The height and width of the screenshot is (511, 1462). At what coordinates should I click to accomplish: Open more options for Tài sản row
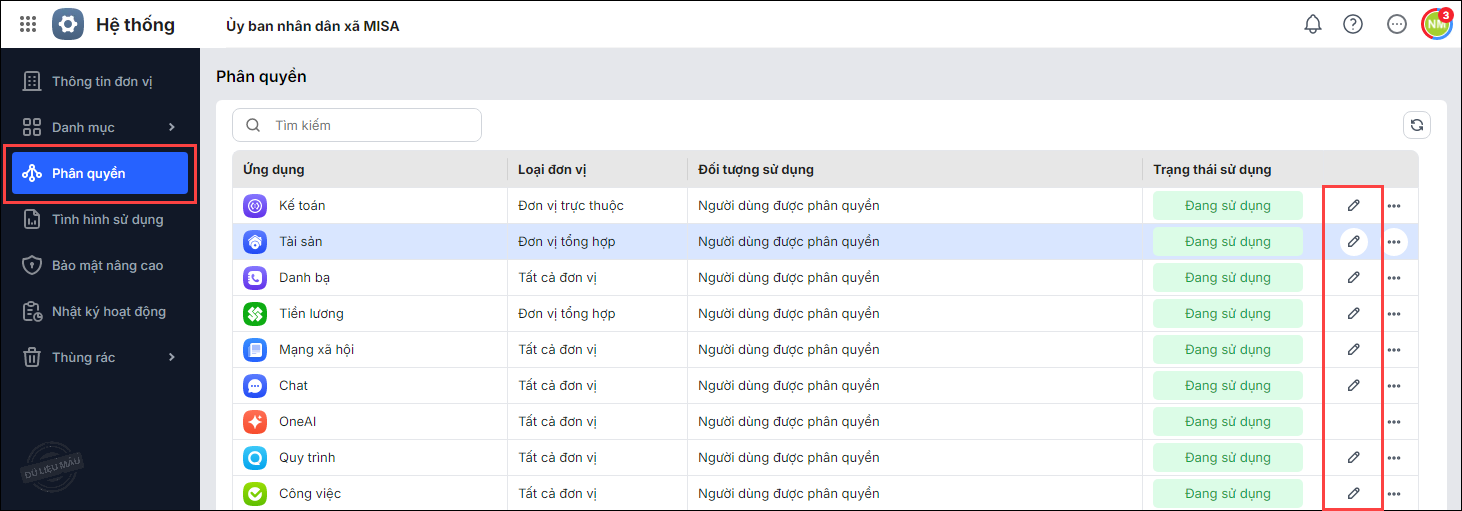click(x=1394, y=241)
